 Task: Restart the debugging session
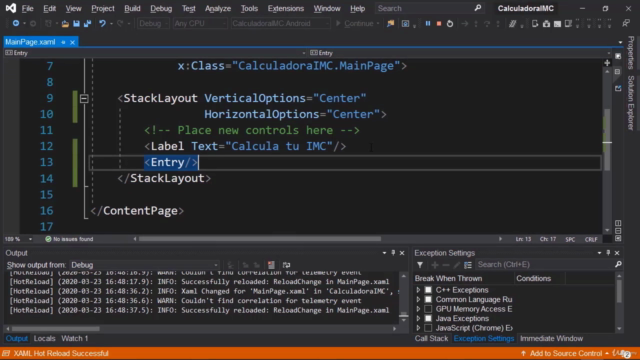click(x=450, y=24)
